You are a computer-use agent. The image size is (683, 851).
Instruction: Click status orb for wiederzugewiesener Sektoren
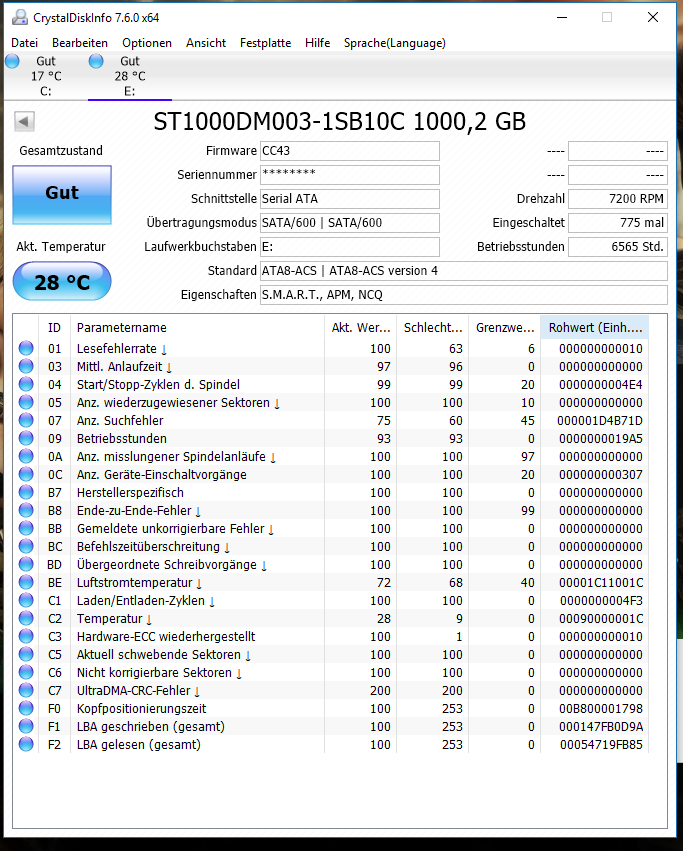click(26, 402)
